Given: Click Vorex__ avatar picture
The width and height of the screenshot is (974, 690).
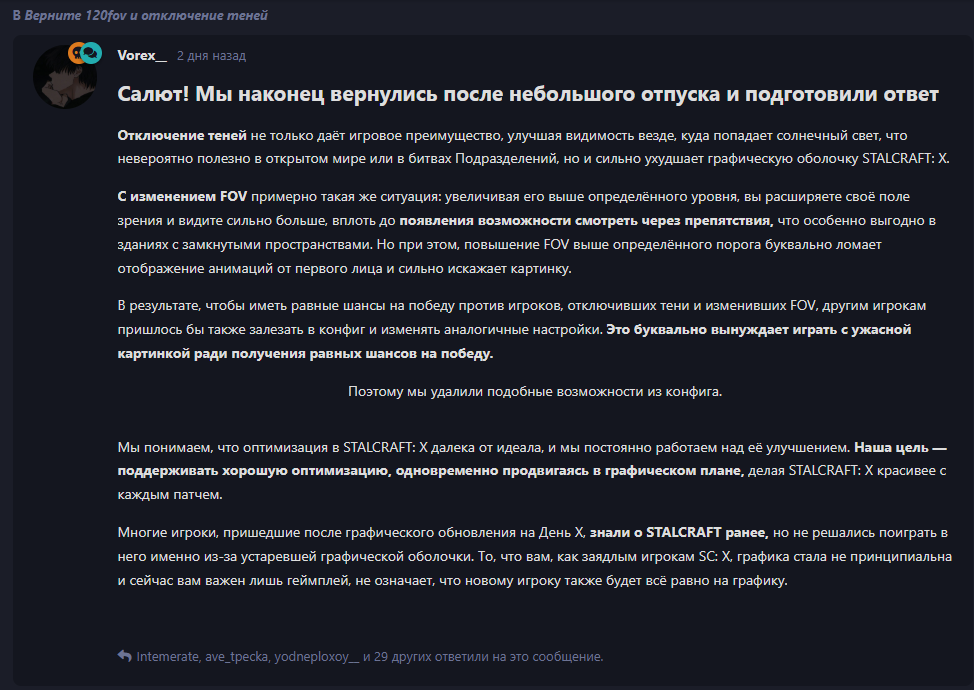Looking at the screenshot, I should tap(65, 77).
